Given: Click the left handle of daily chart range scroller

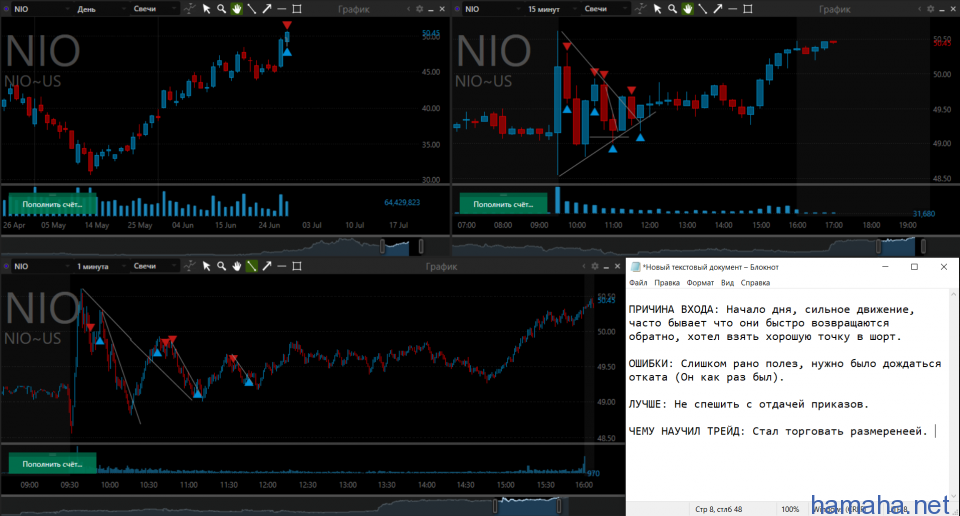Looking at the screenshot, I should [383, 246].
